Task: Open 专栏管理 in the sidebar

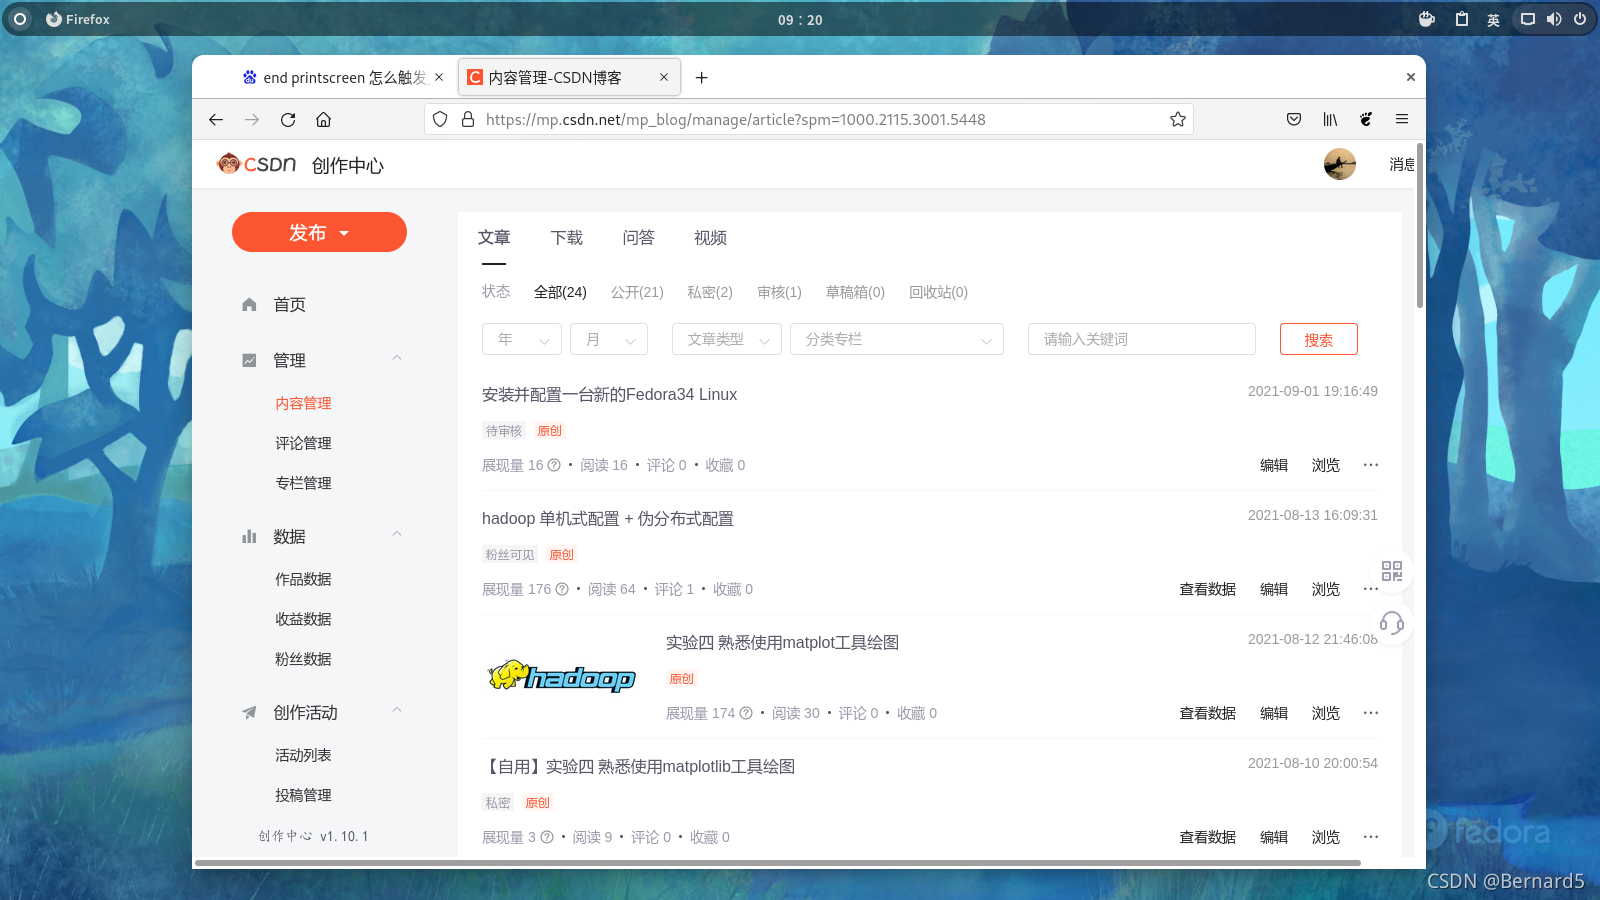Action: pos(303,483)
